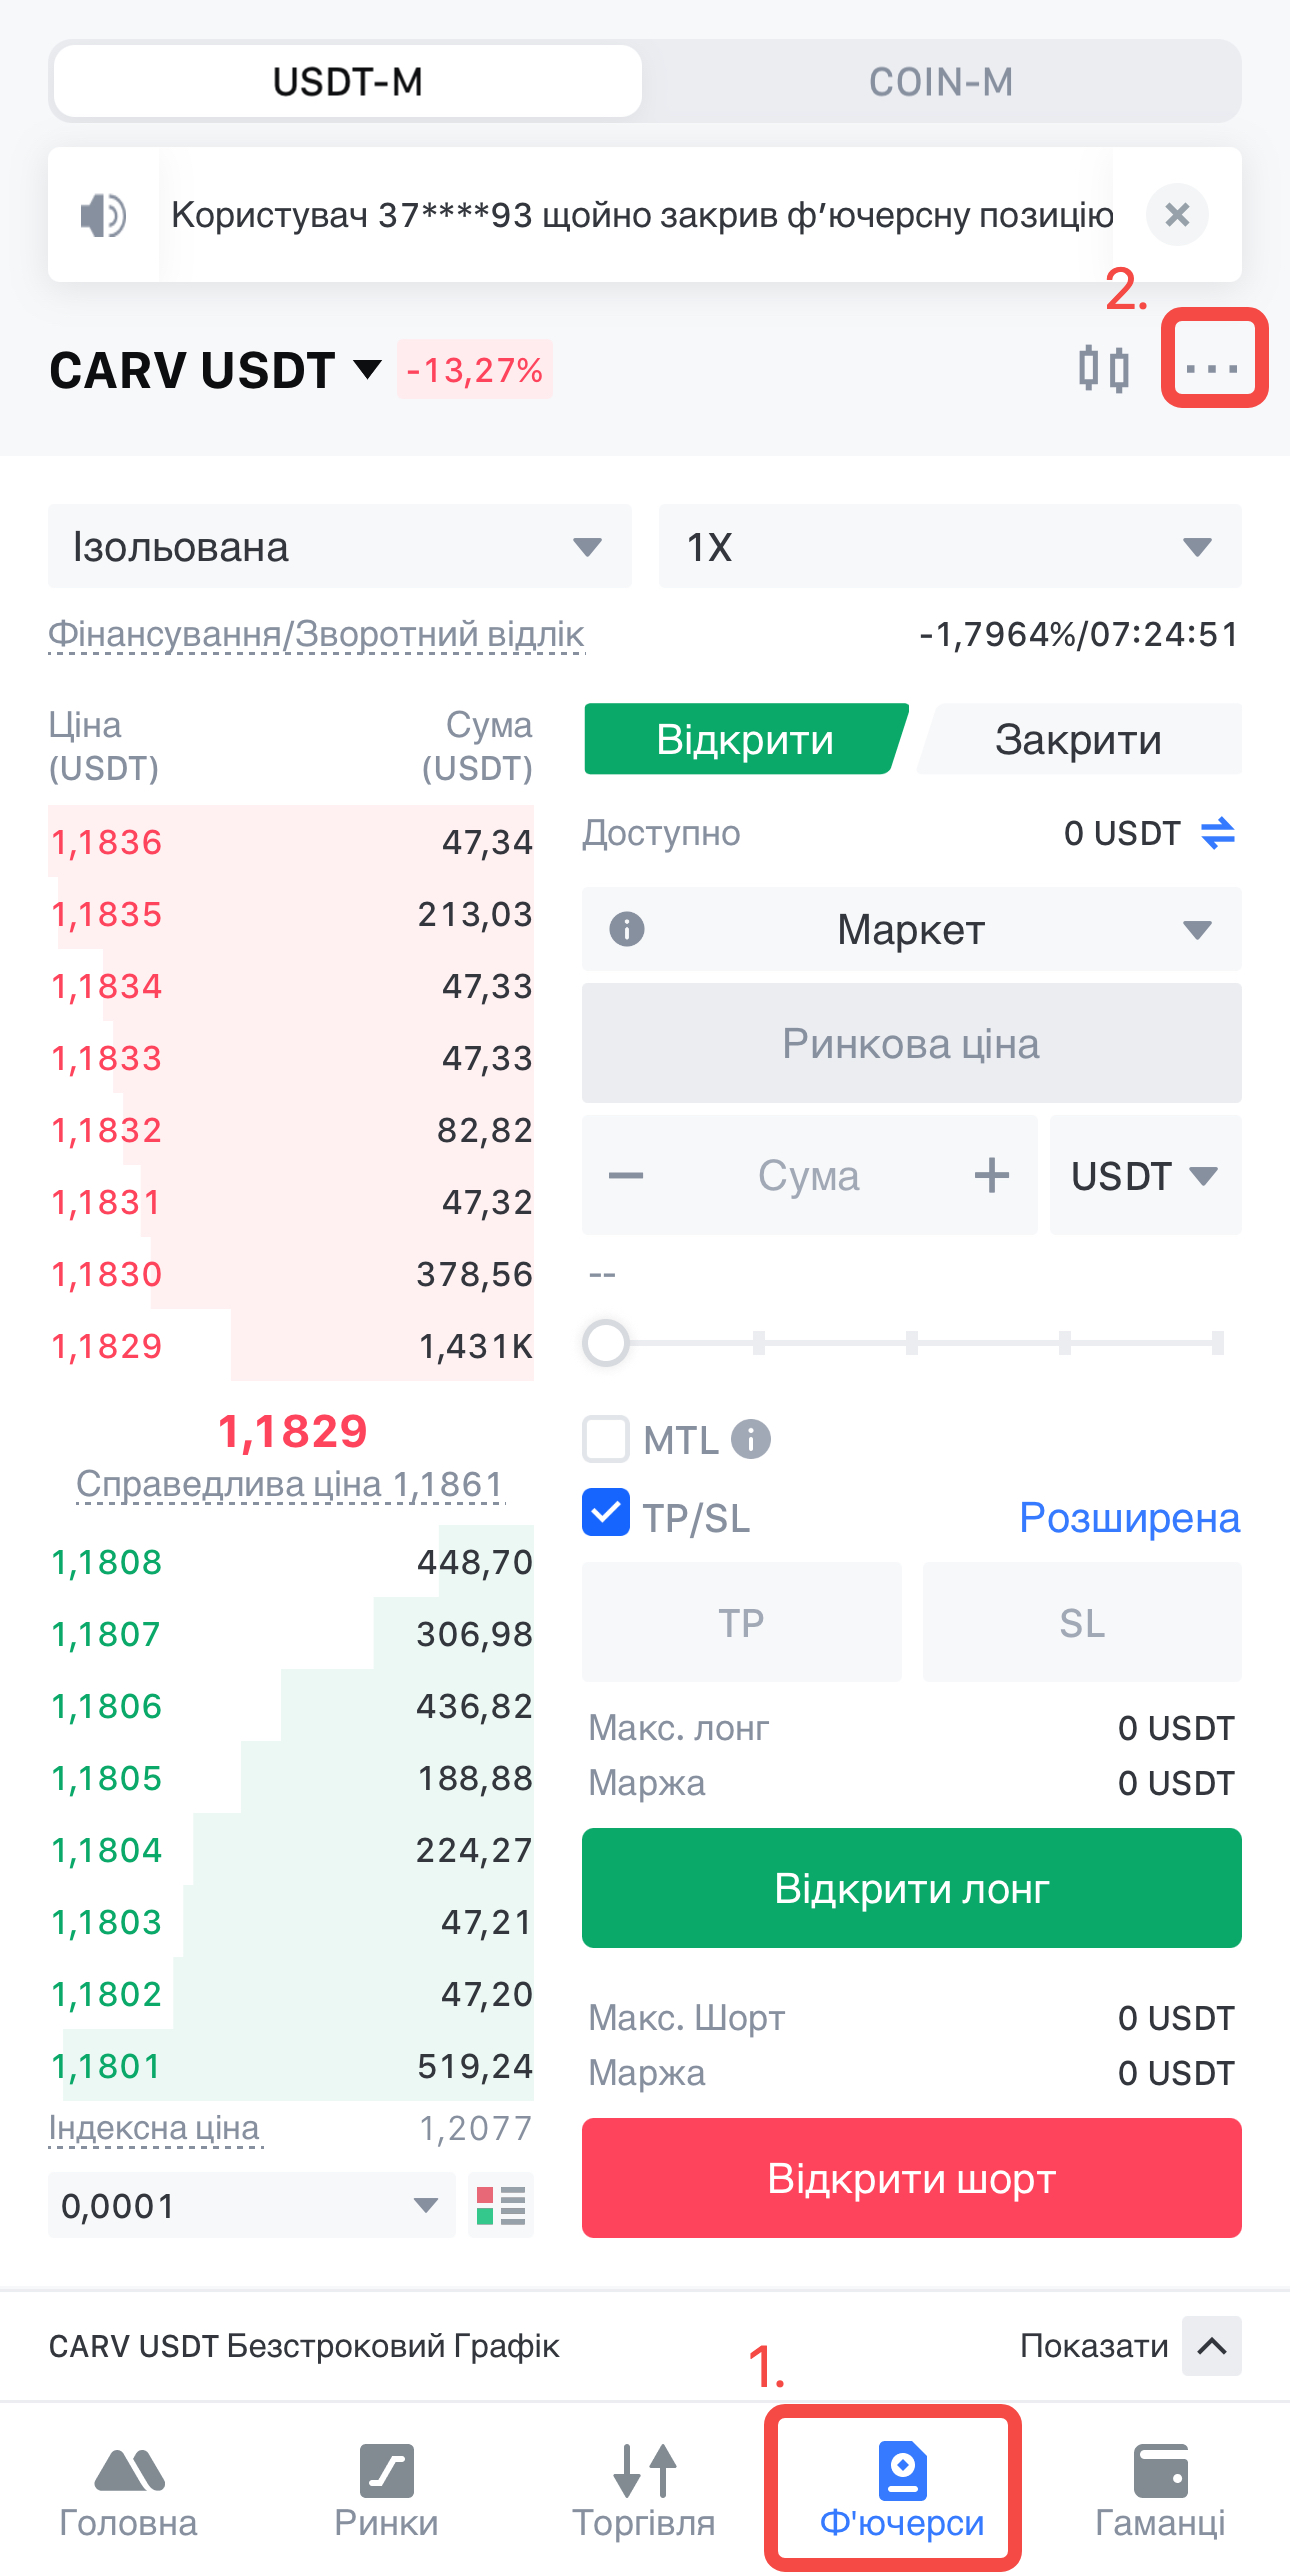The image size is (1290, 2576).
Task: Switch to the Закрити position tab
Action: tap(1078, 740)
